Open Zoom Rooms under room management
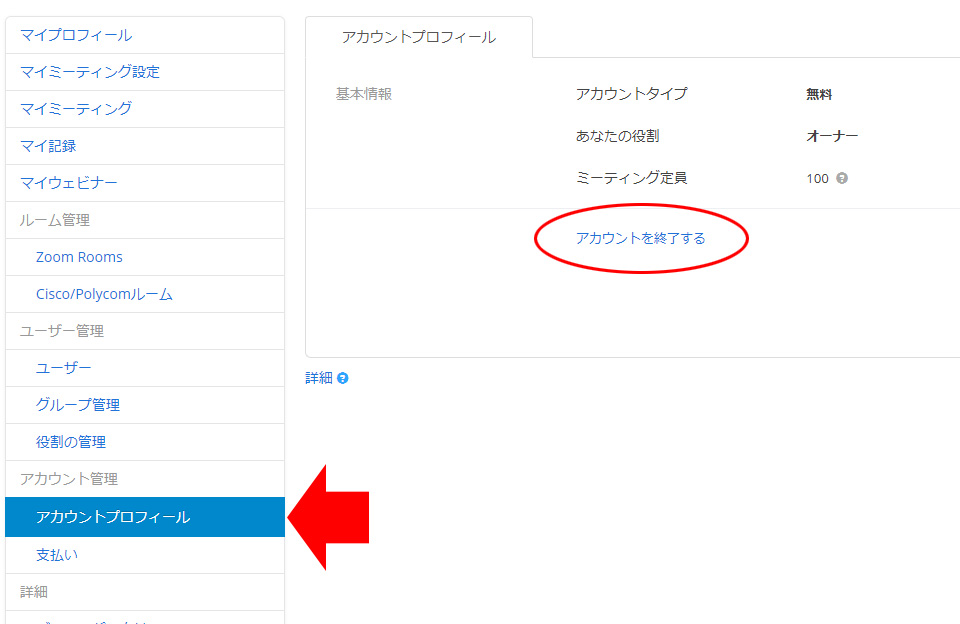960x624 pixels. point(79,257)
